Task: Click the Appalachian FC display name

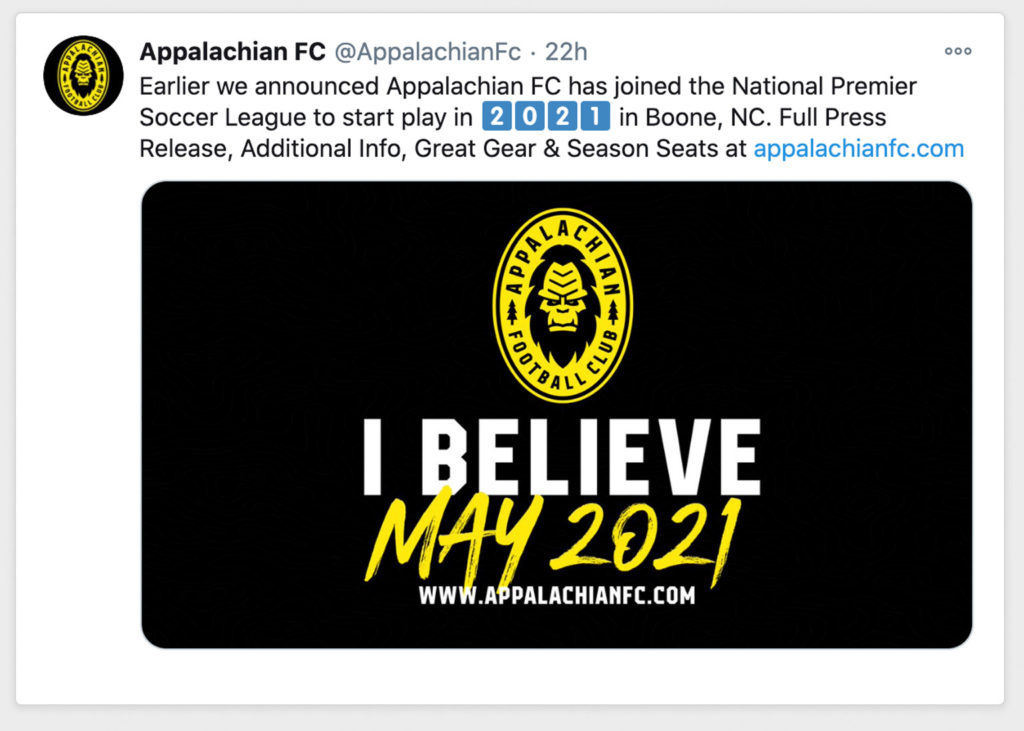Action: [232, 52]
